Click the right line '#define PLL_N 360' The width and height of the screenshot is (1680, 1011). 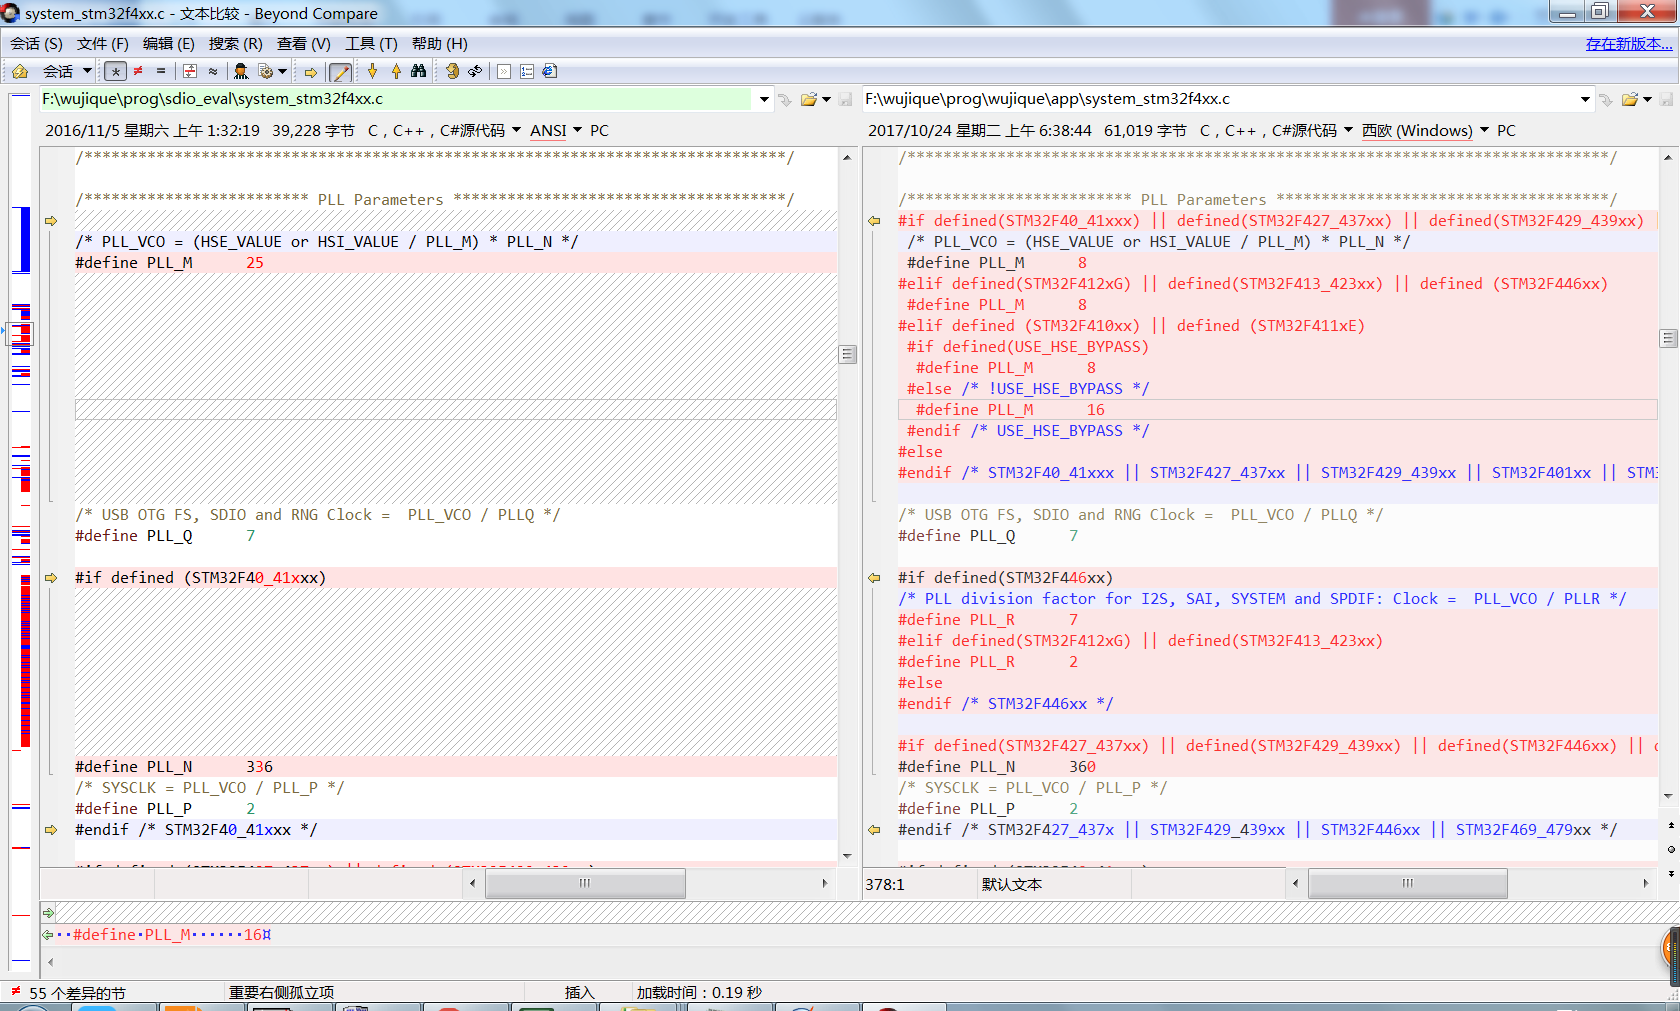coord(1277,767)
